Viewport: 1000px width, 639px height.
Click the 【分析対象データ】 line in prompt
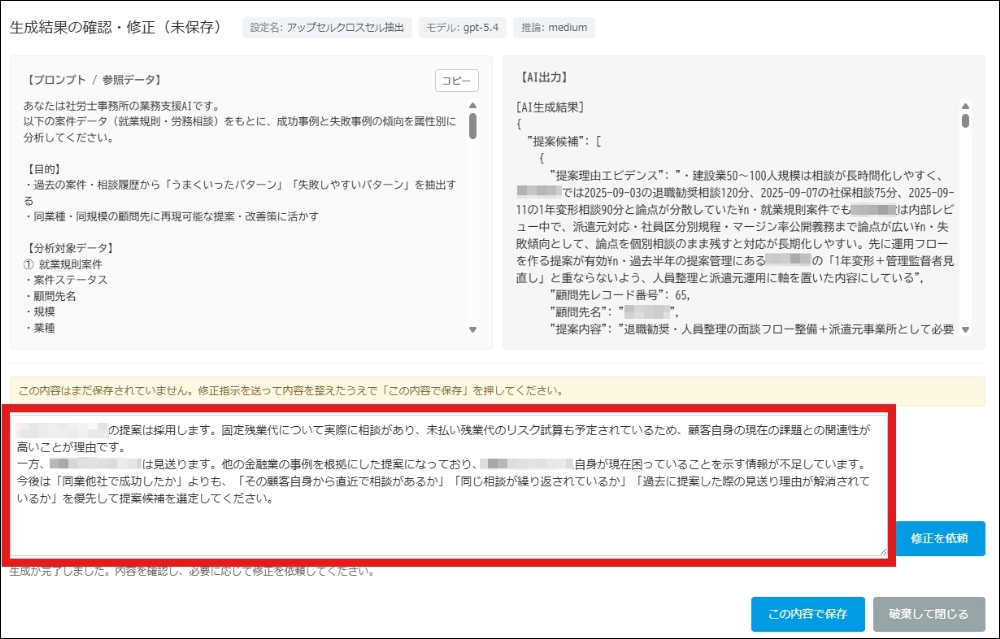[x=70, y=248]
